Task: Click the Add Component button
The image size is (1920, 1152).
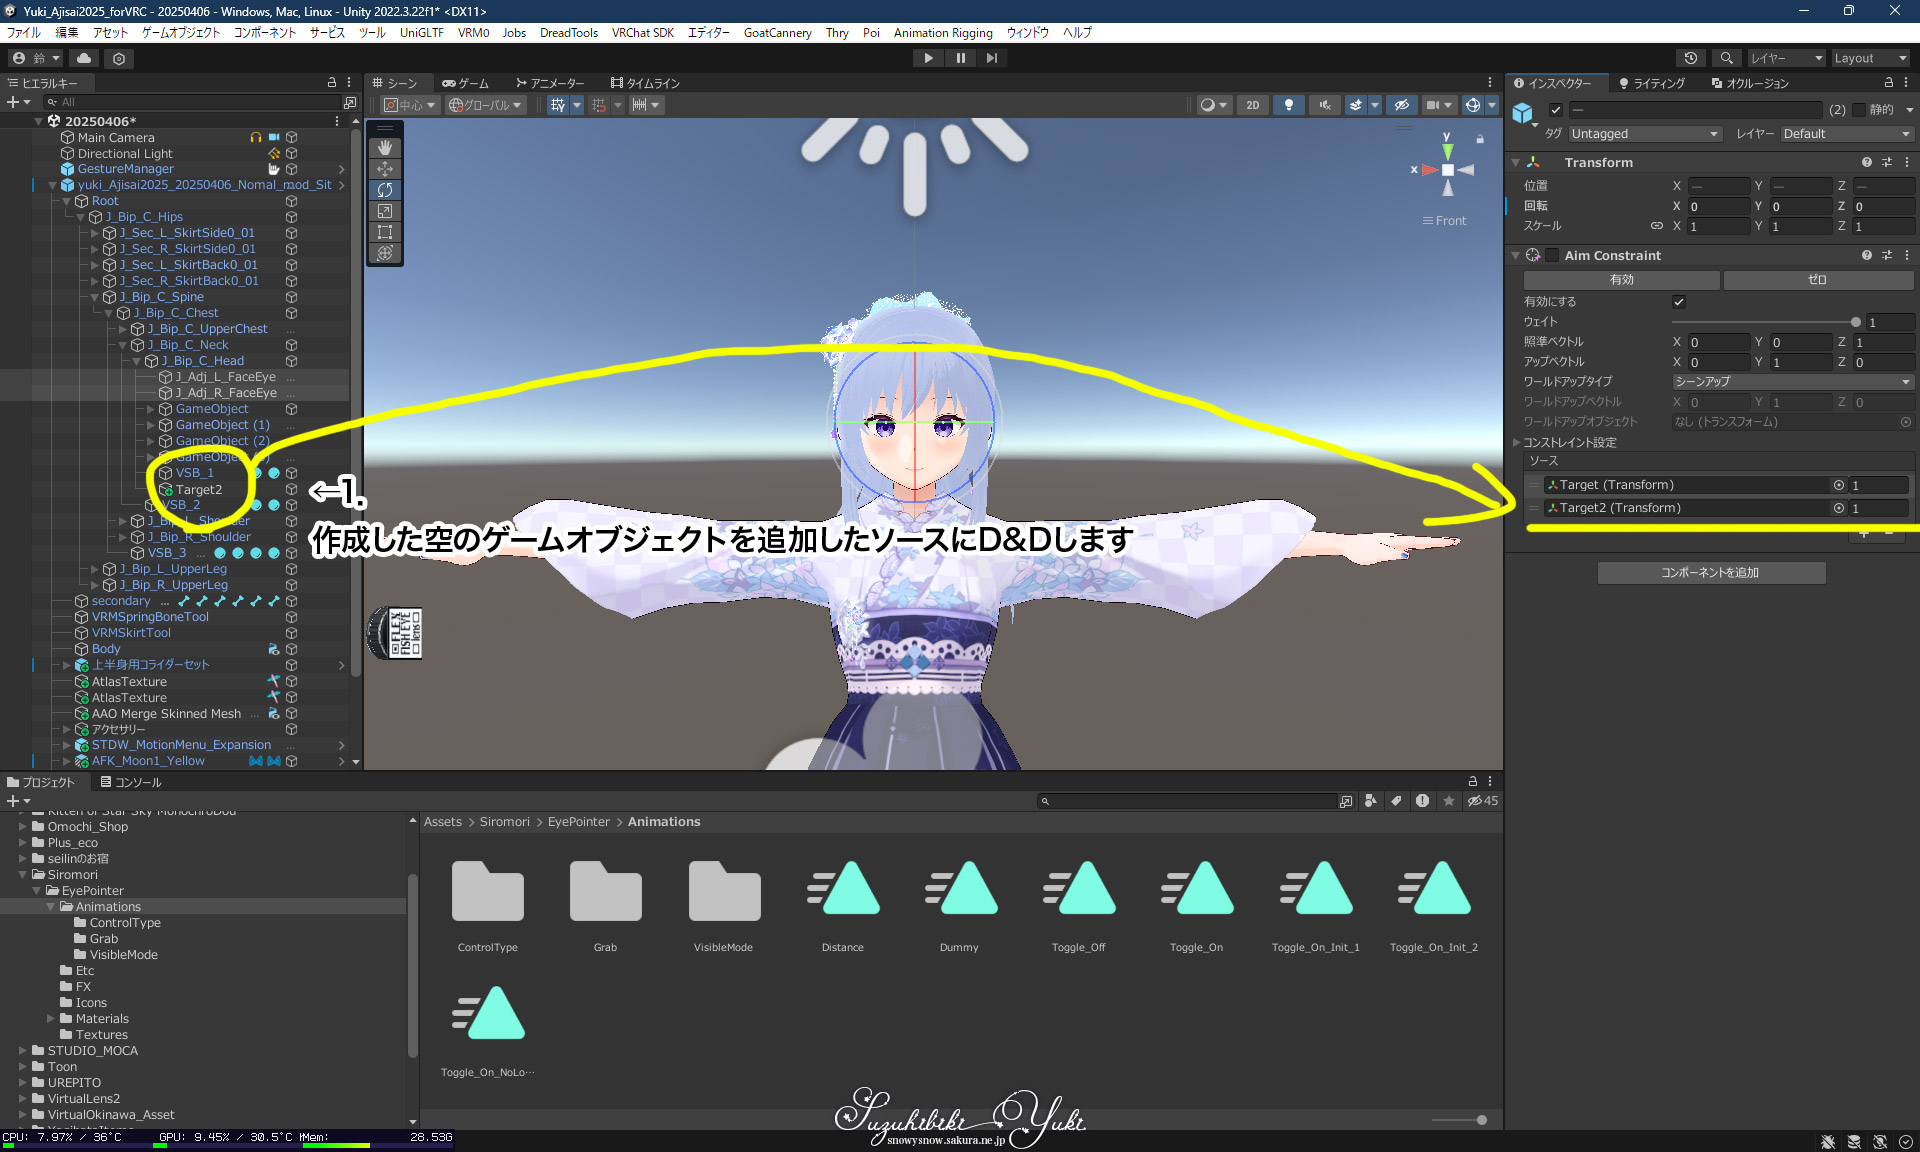Action: tap(1711, 573)
